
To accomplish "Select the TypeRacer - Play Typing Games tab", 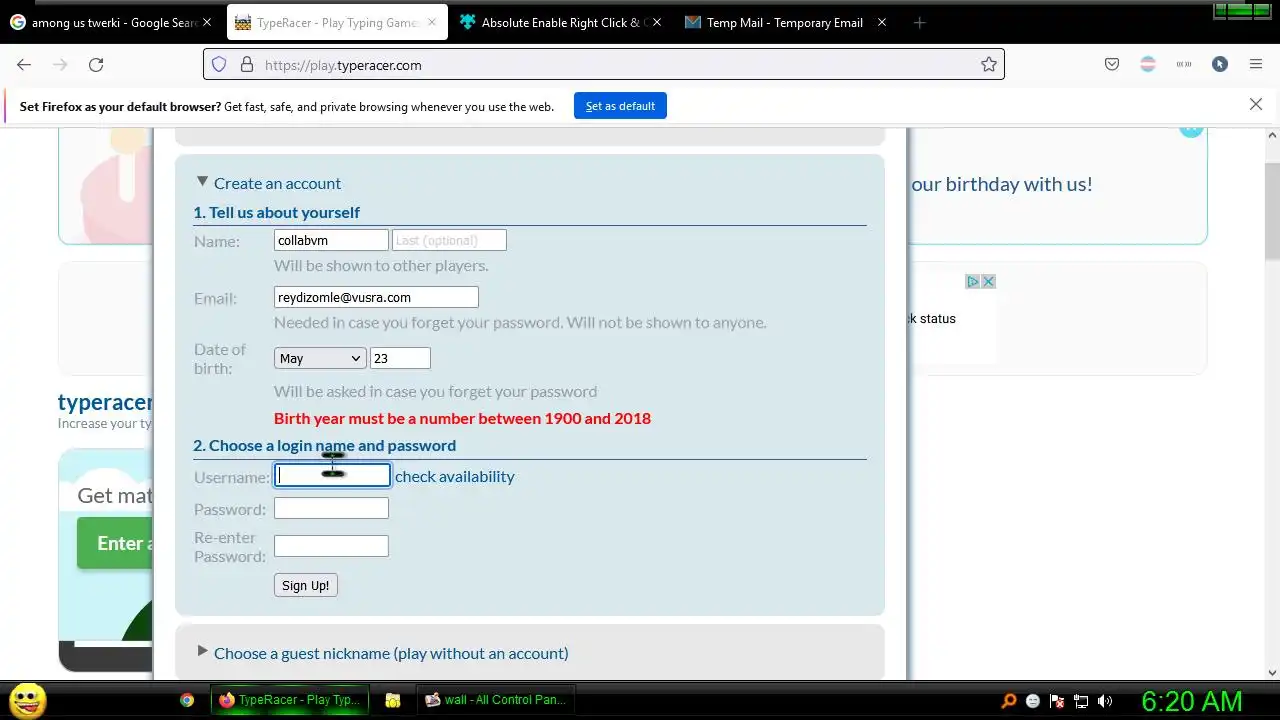I will click(x=337, y=22).
